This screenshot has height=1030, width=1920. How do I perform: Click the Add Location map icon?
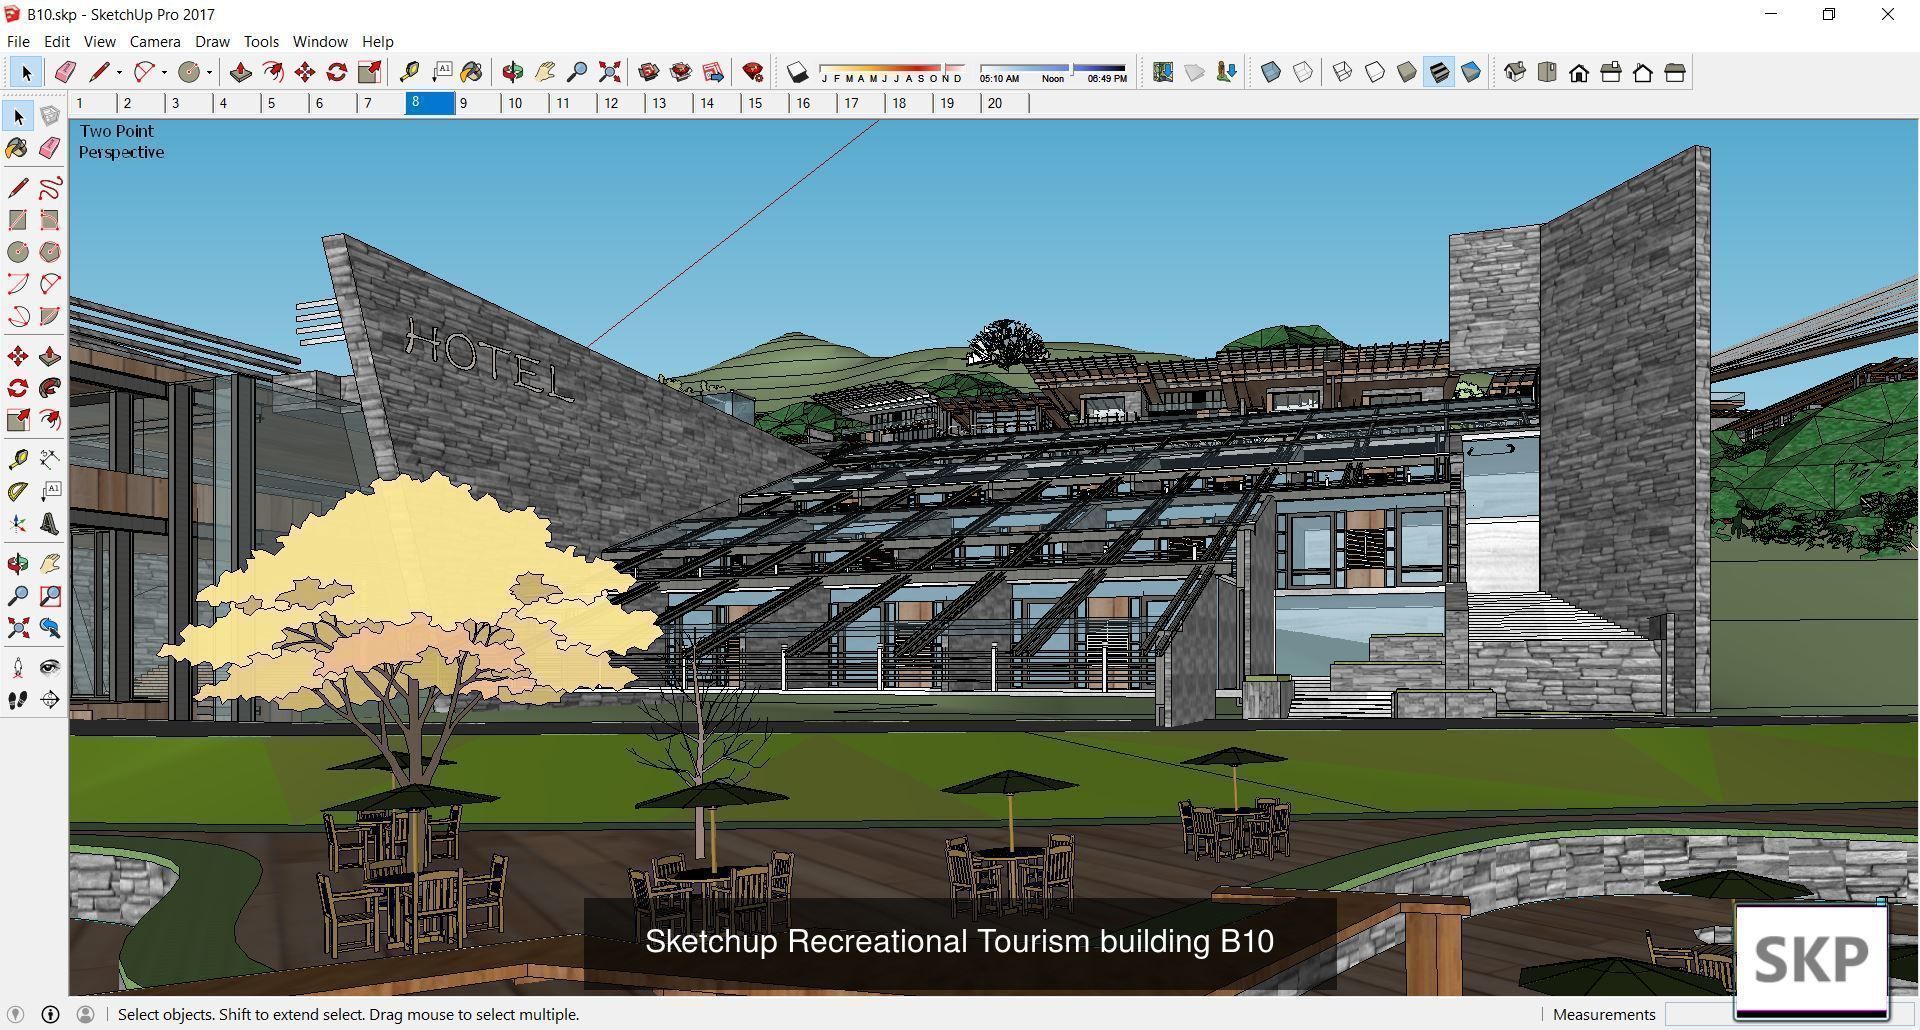1162,72
